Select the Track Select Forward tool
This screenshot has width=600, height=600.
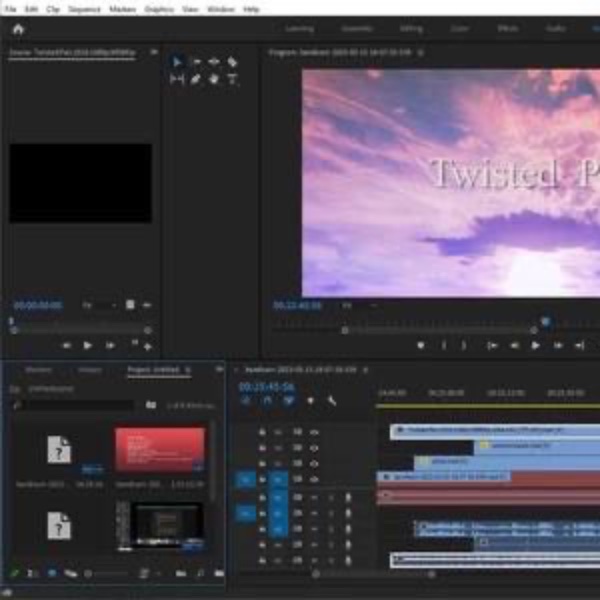click(196, 62)
